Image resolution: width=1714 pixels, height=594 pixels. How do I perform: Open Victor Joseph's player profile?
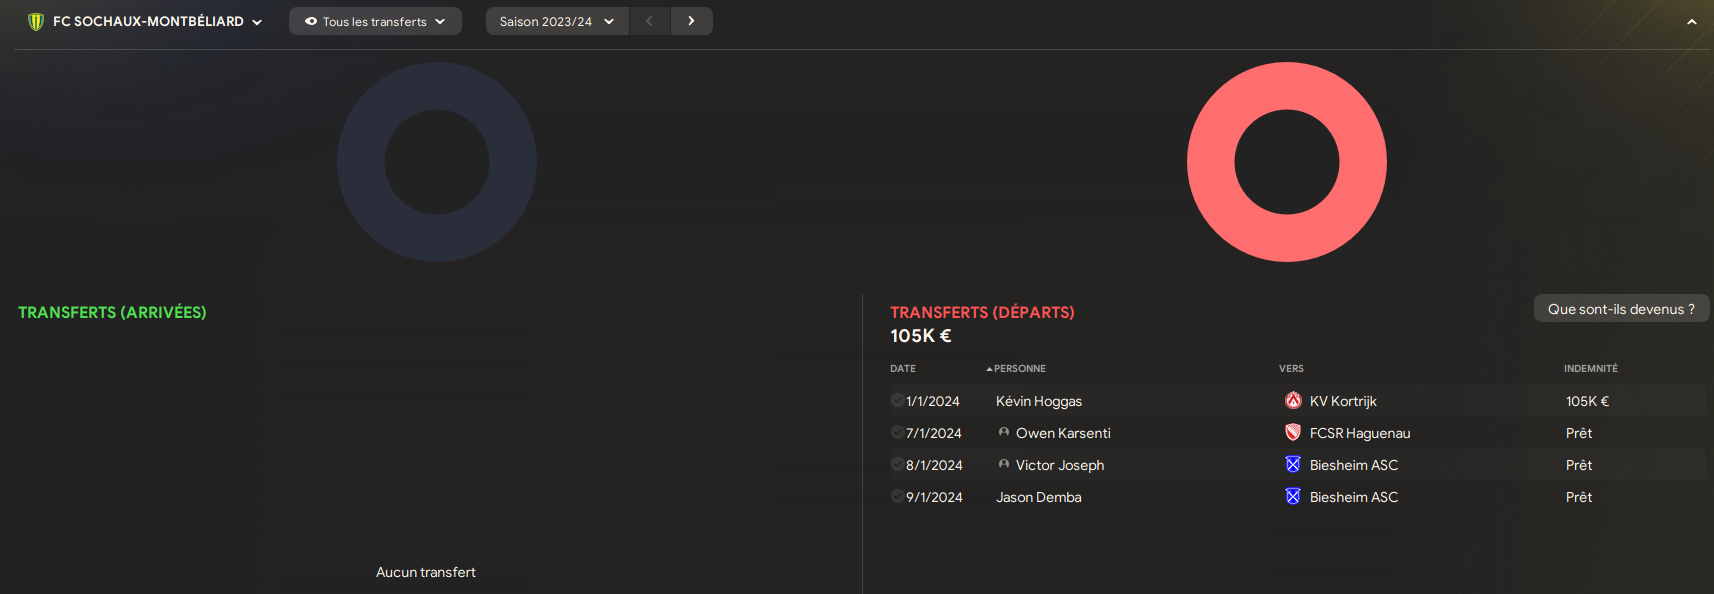[x=1060, y=465]
